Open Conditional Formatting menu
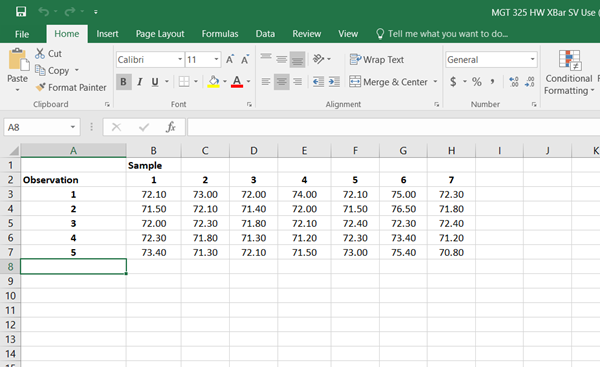Image resolution: width=600 pixels, height=367 pixels. 569,73
